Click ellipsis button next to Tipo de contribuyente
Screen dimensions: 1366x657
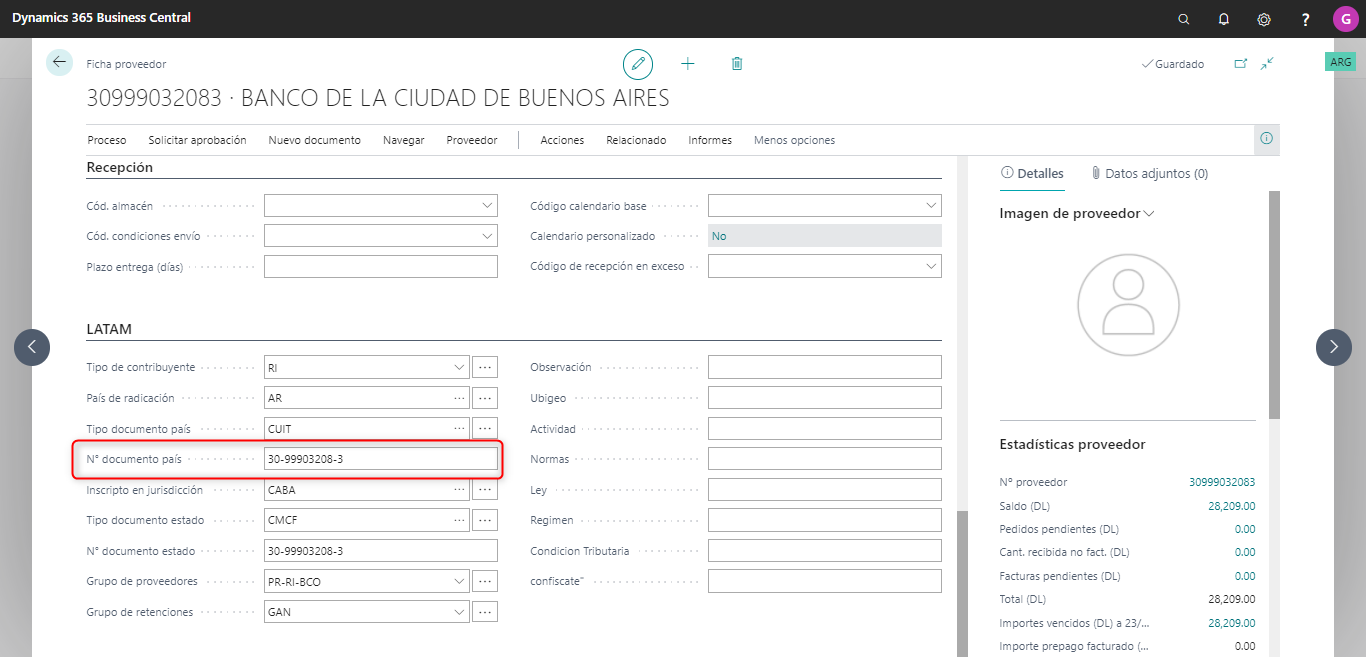(485, 367)
